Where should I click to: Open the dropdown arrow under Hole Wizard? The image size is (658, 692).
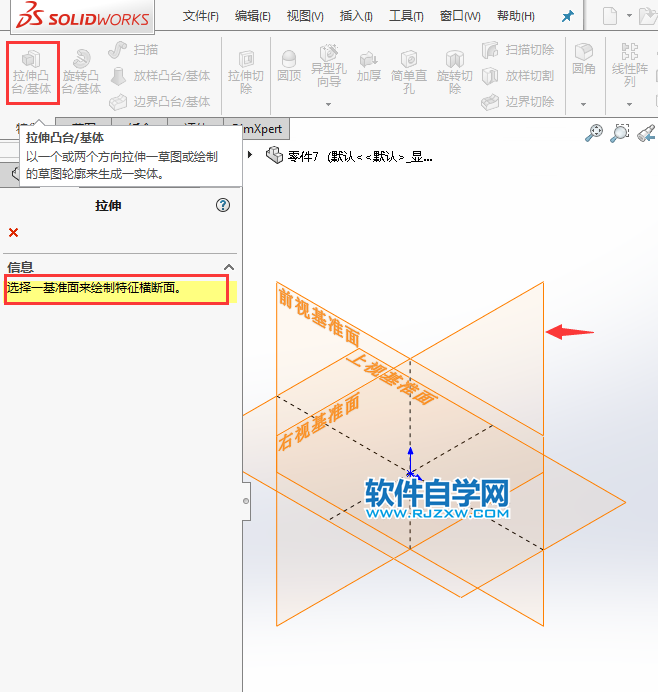(x=328, y=105)
